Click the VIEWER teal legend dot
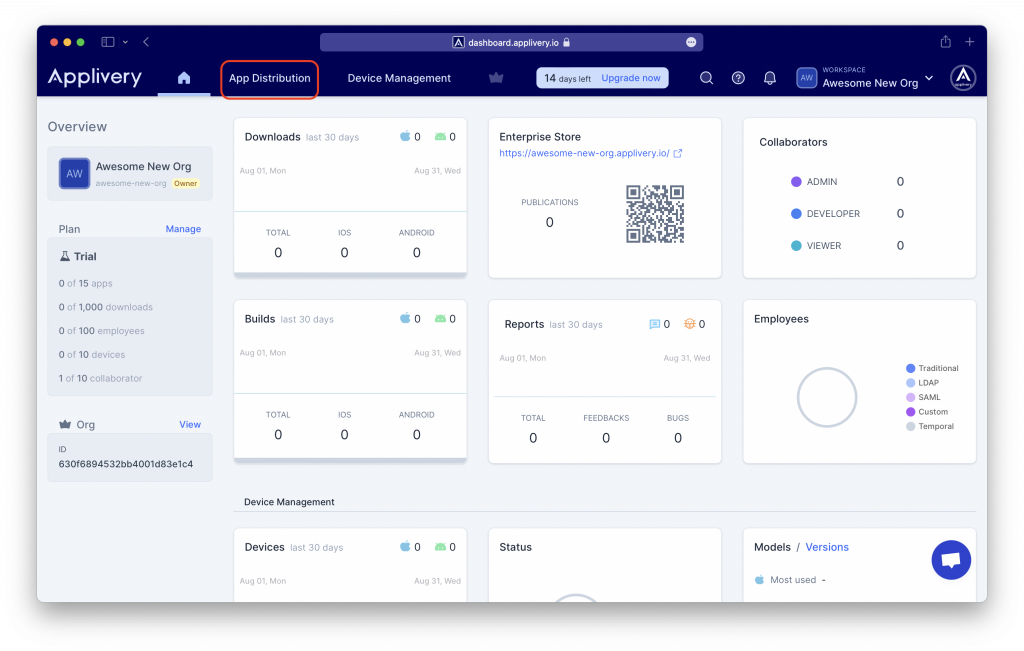The image size is (1024, 651). [x=796, y=246]
